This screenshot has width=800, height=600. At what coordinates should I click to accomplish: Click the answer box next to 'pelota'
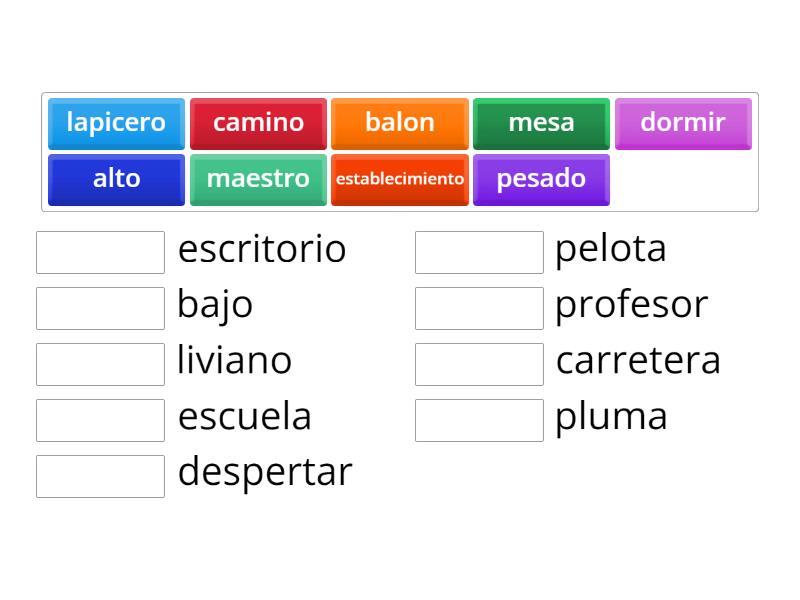[x=479, y=252]
